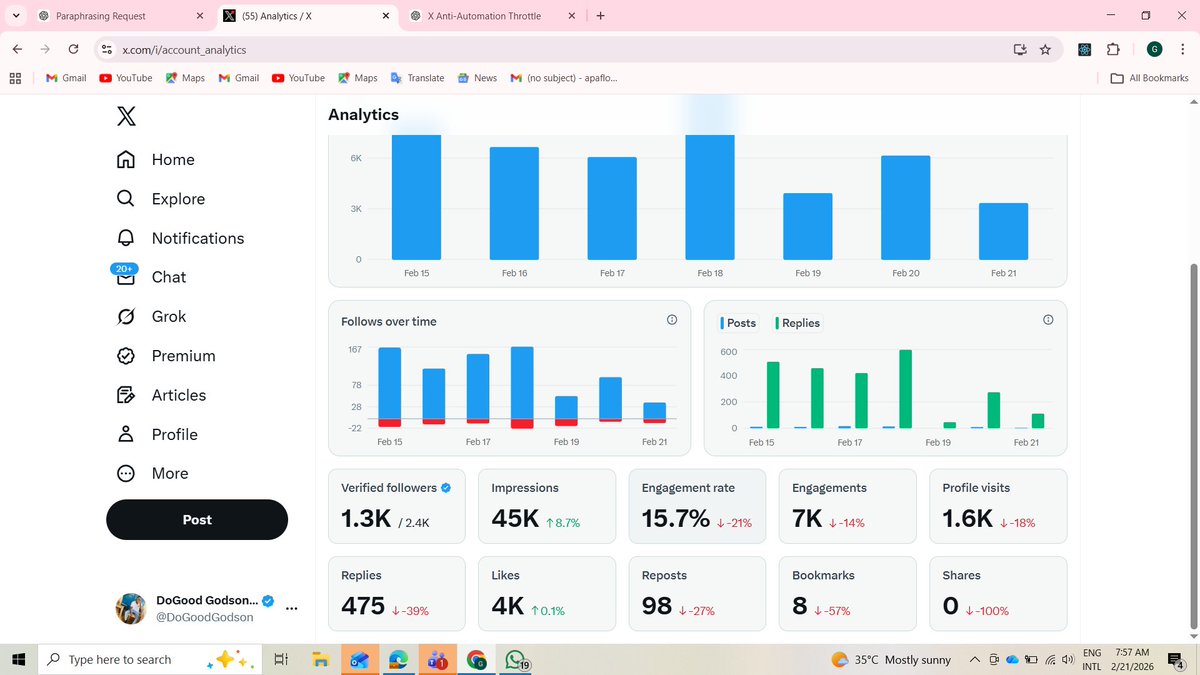Select the Explore magnifier icon
This screenshot has width=1200, height=675.
tap(125, 198)
